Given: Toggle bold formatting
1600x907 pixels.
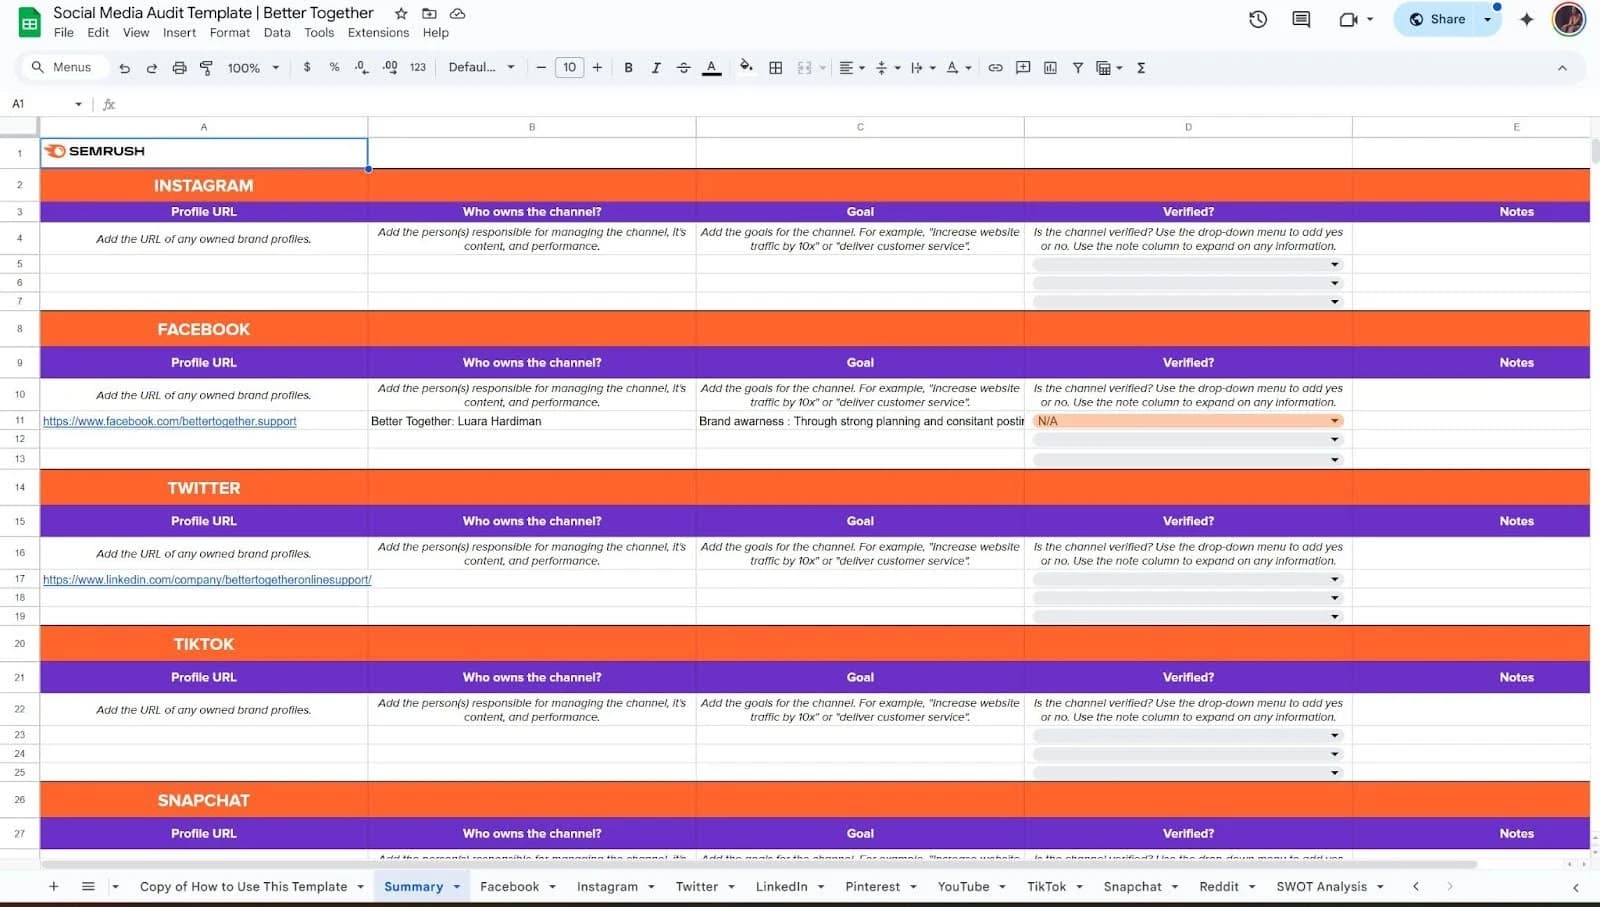Looking at the screenshot, I should pos(628,67).
